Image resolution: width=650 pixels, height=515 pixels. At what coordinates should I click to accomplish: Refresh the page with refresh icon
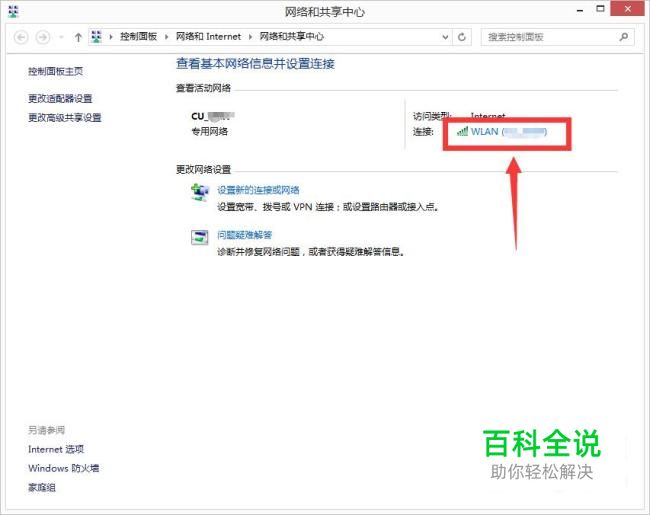coord(461,37)
